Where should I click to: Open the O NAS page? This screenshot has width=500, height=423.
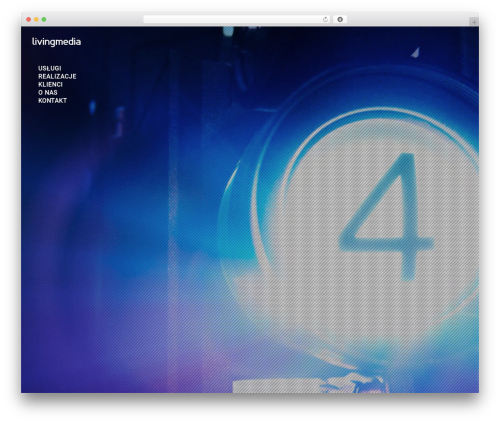(48, 92)
